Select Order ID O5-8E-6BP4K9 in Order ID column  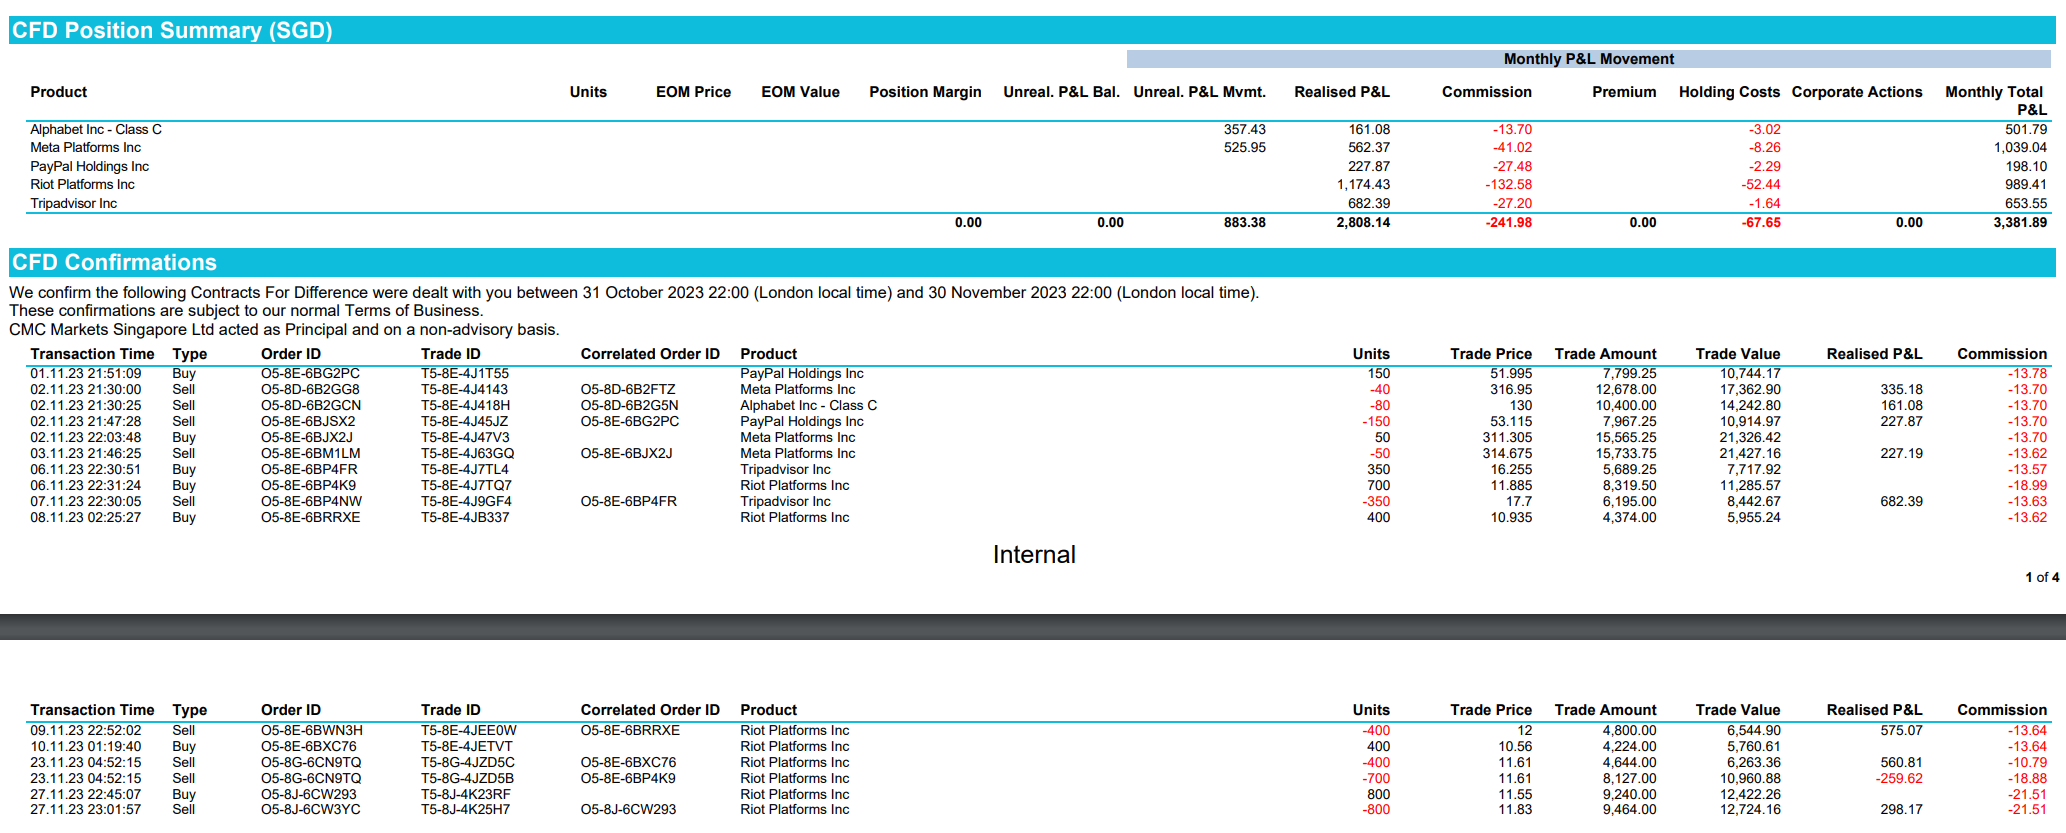[x=308, y=485]
